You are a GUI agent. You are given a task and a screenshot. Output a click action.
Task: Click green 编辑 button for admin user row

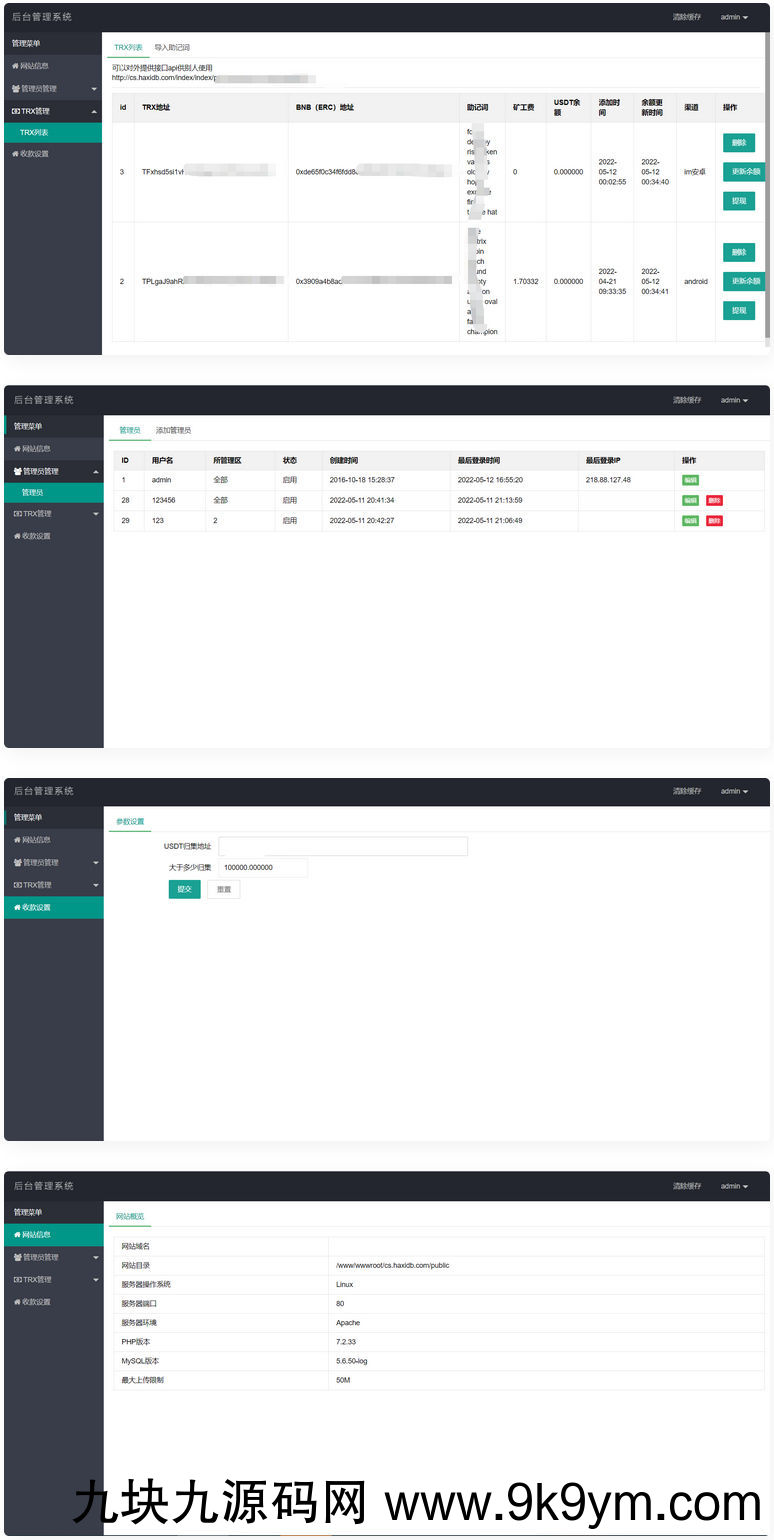coord(690,480)
